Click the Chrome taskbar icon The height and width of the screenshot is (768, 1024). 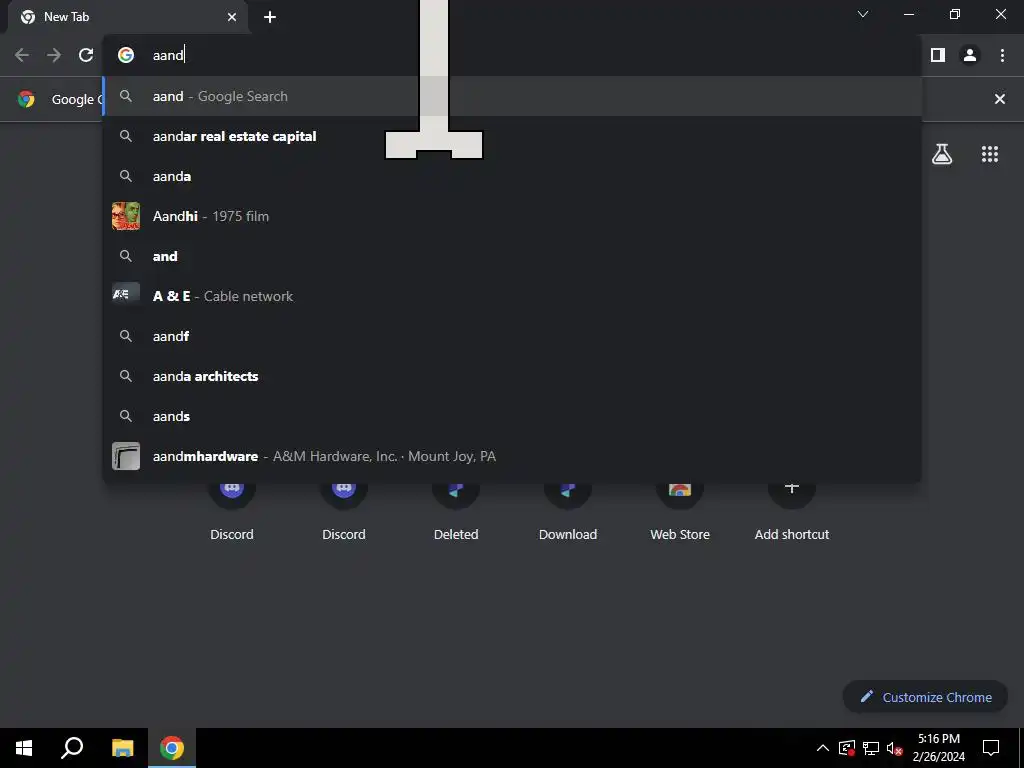172,748
